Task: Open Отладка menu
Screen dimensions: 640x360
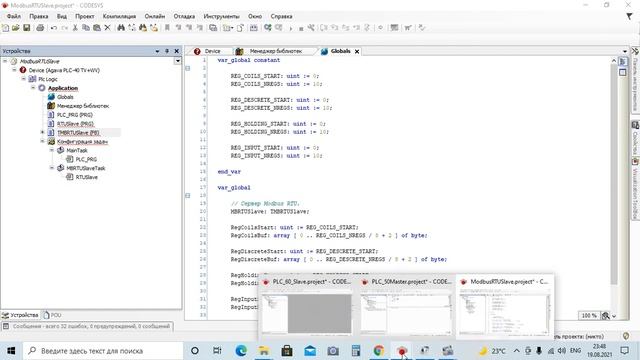Action: [184, 16]
